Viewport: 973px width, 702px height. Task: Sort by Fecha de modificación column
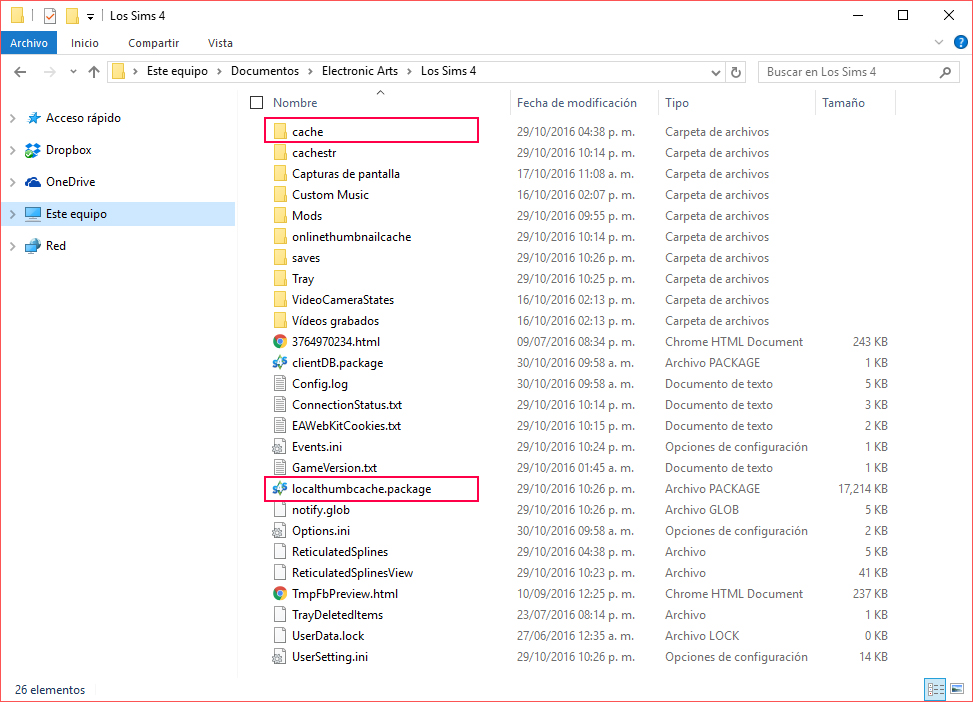(x=576, y=102)
